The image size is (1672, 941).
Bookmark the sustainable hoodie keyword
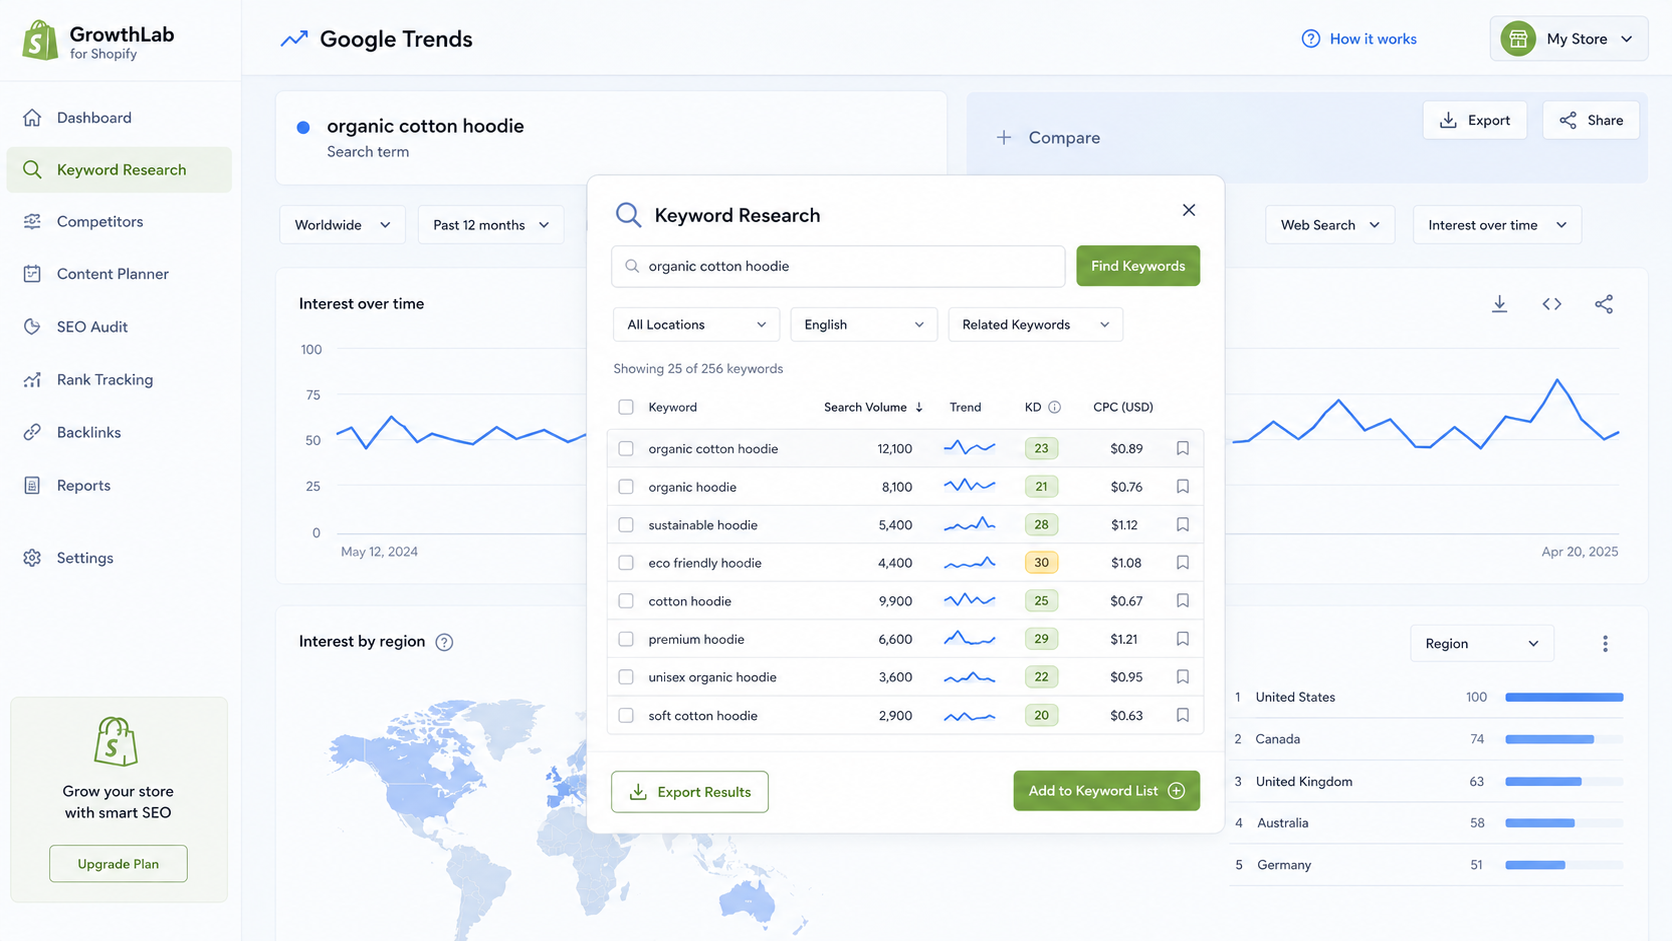coord(1182,524)
